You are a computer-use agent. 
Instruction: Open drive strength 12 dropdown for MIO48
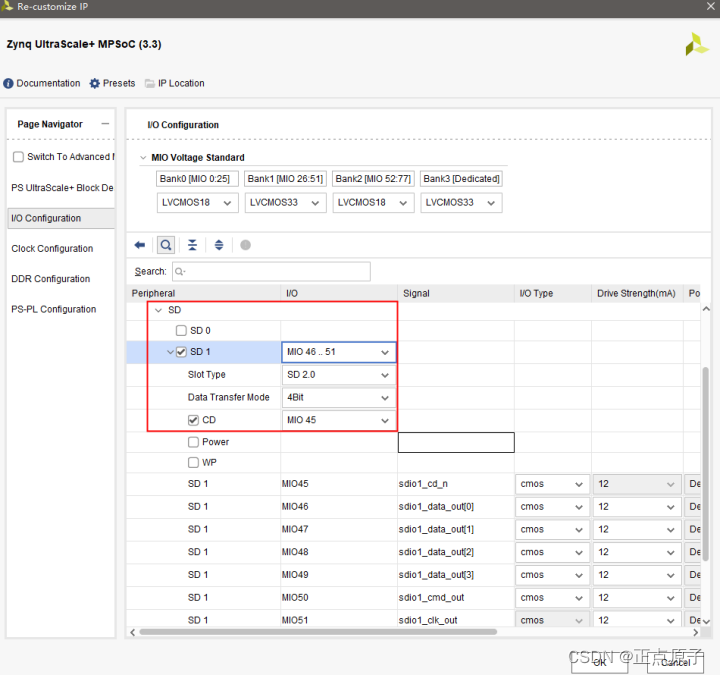pyautogui.click(x=637, y=552)
